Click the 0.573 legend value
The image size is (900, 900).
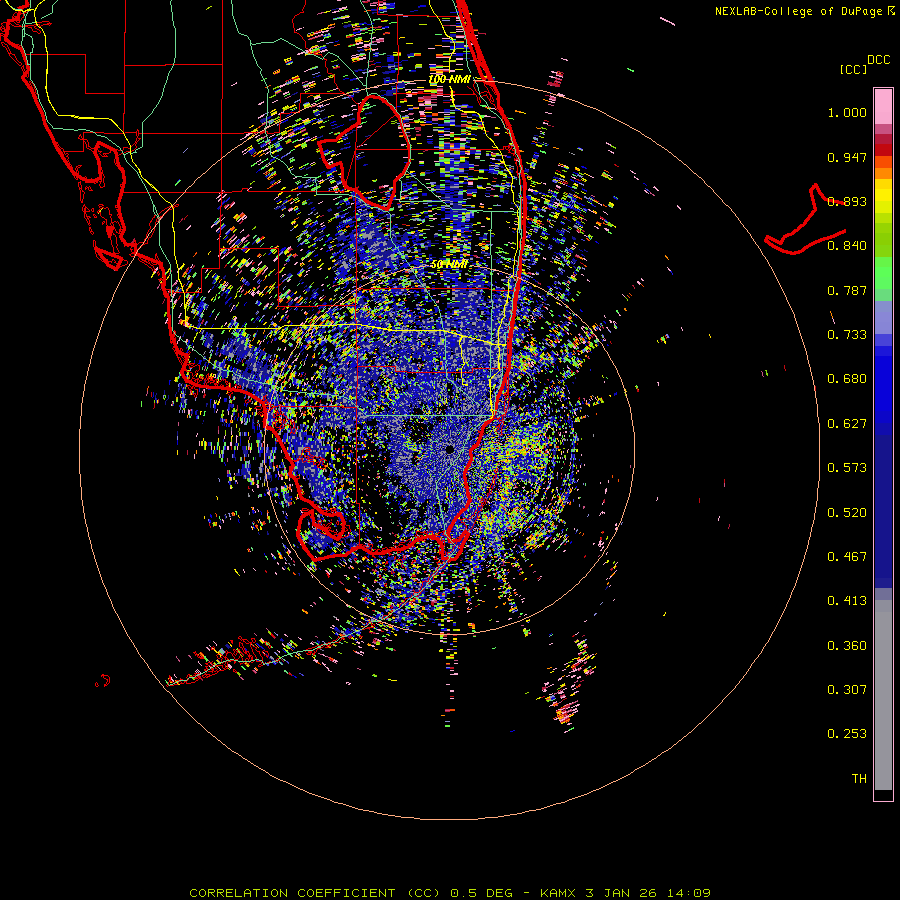847,468
